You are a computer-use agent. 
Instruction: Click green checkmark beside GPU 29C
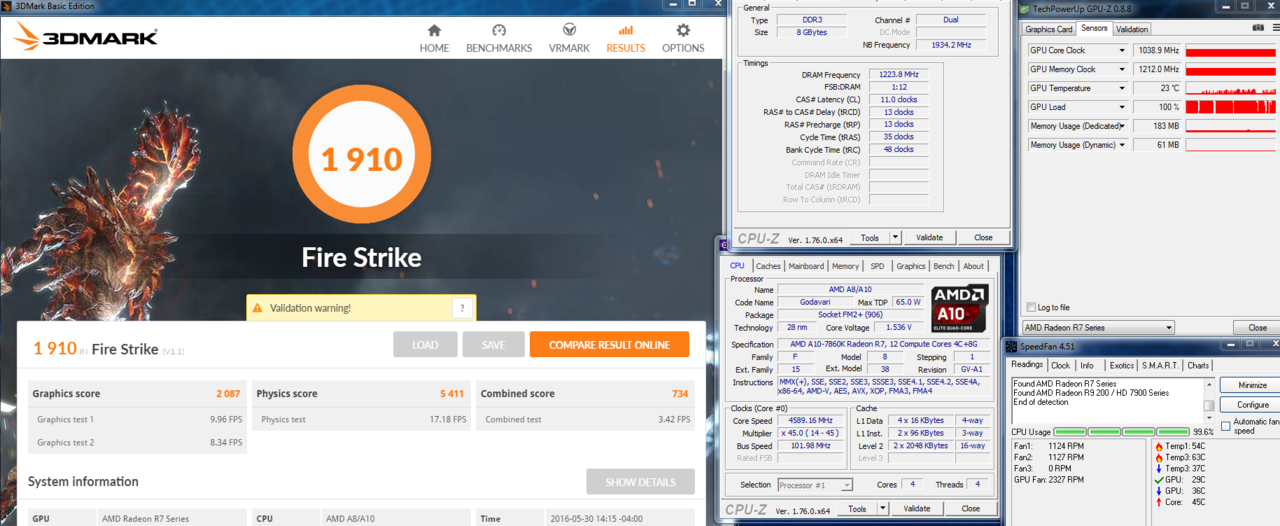coord(1158,479)
